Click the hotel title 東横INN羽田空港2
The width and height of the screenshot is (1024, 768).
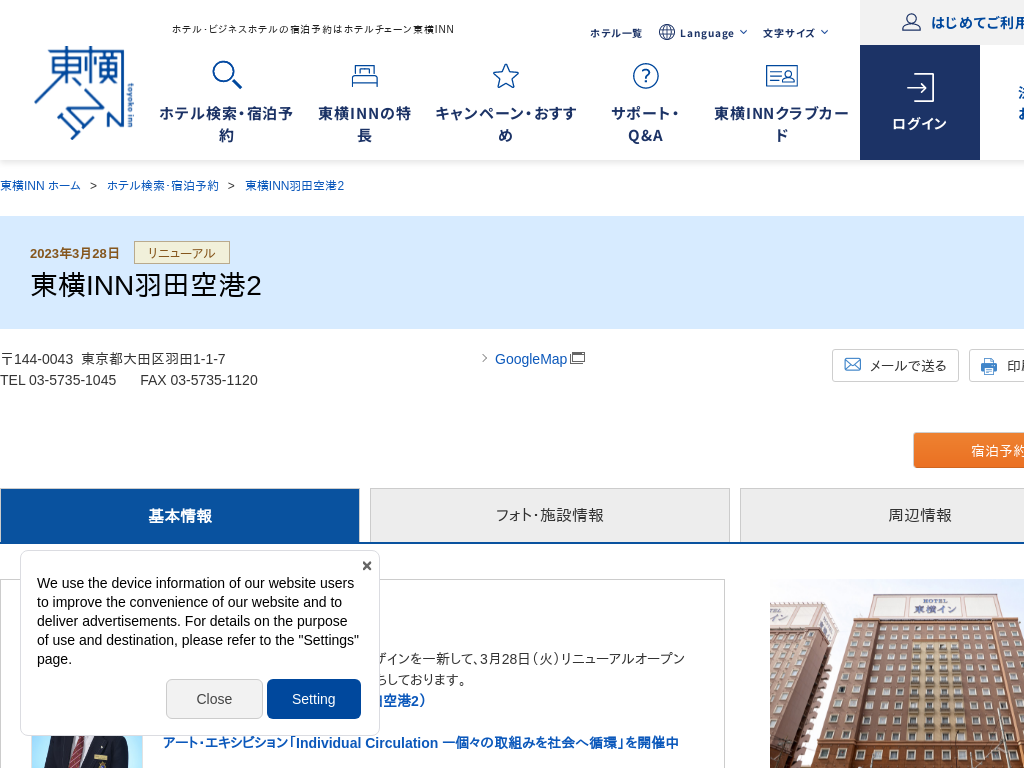pyautogui.click(x=146, y=285)
